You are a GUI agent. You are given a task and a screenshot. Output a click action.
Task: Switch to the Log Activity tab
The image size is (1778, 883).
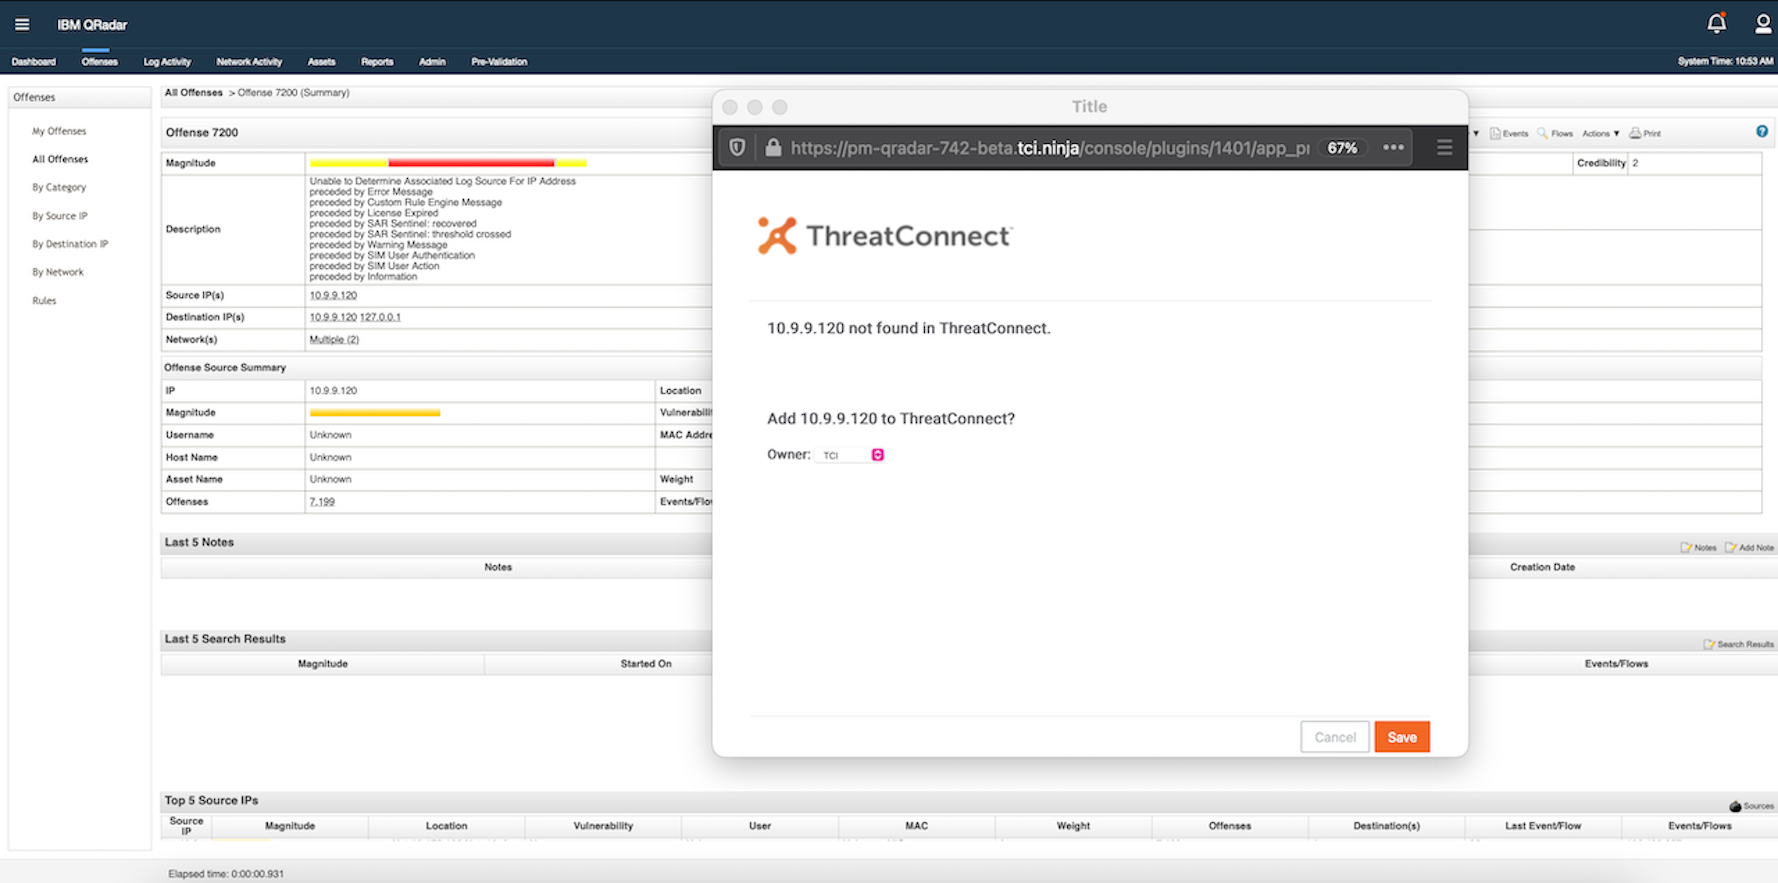167,62
